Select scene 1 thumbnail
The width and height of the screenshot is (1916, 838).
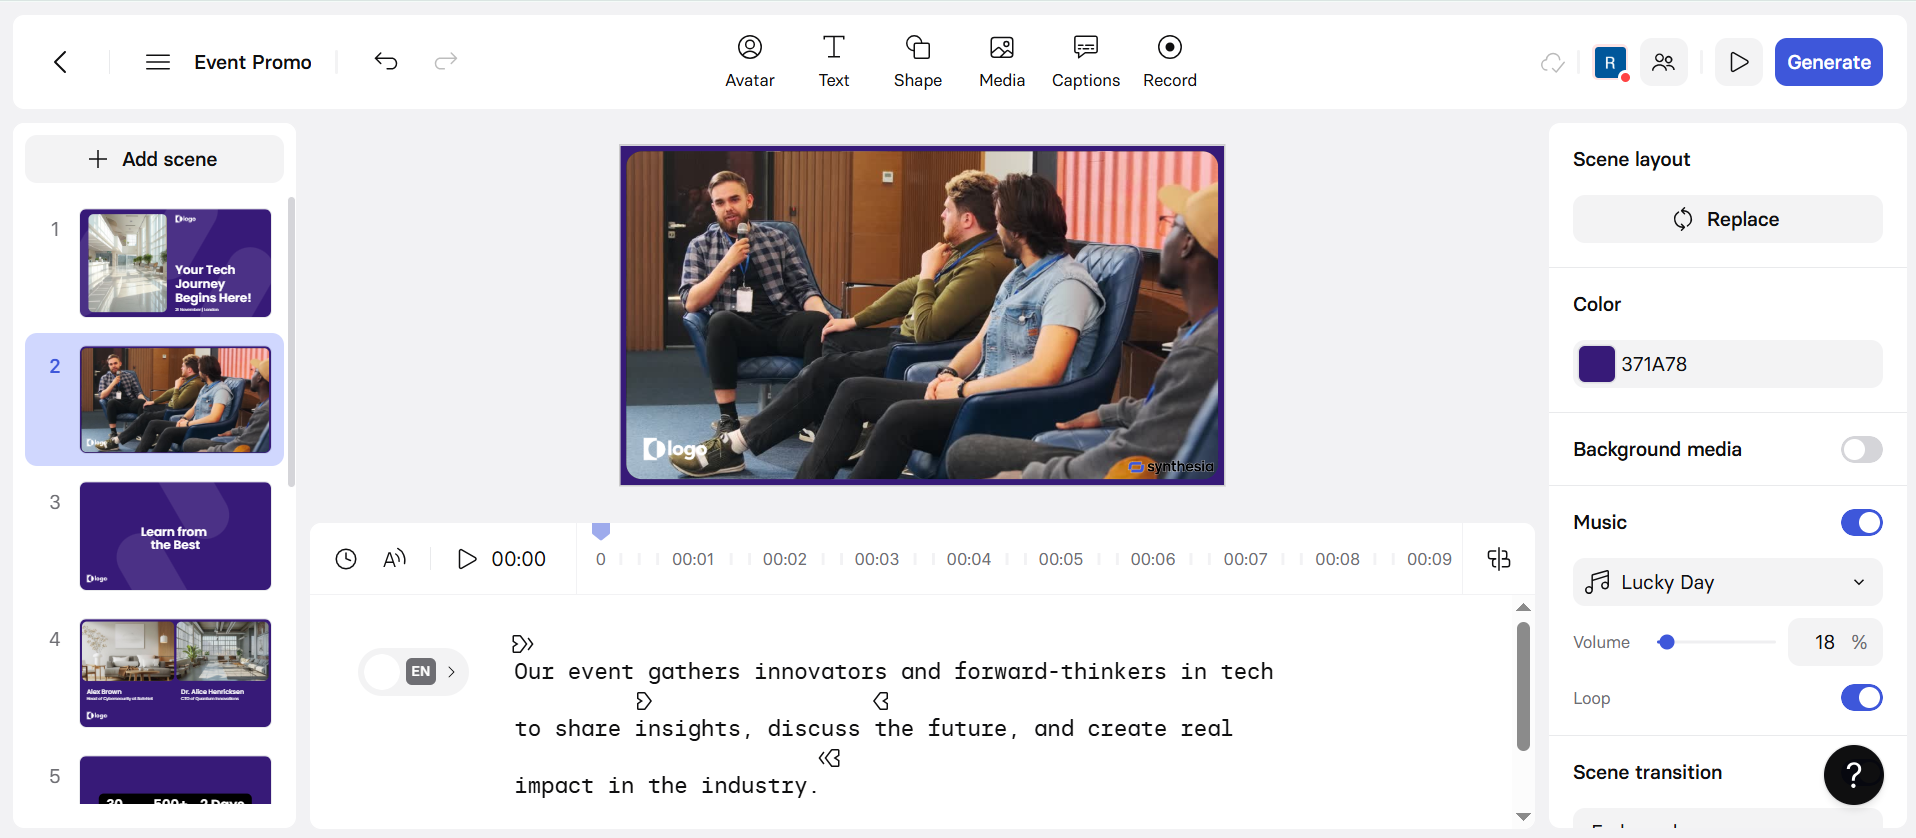coord(175,263)
